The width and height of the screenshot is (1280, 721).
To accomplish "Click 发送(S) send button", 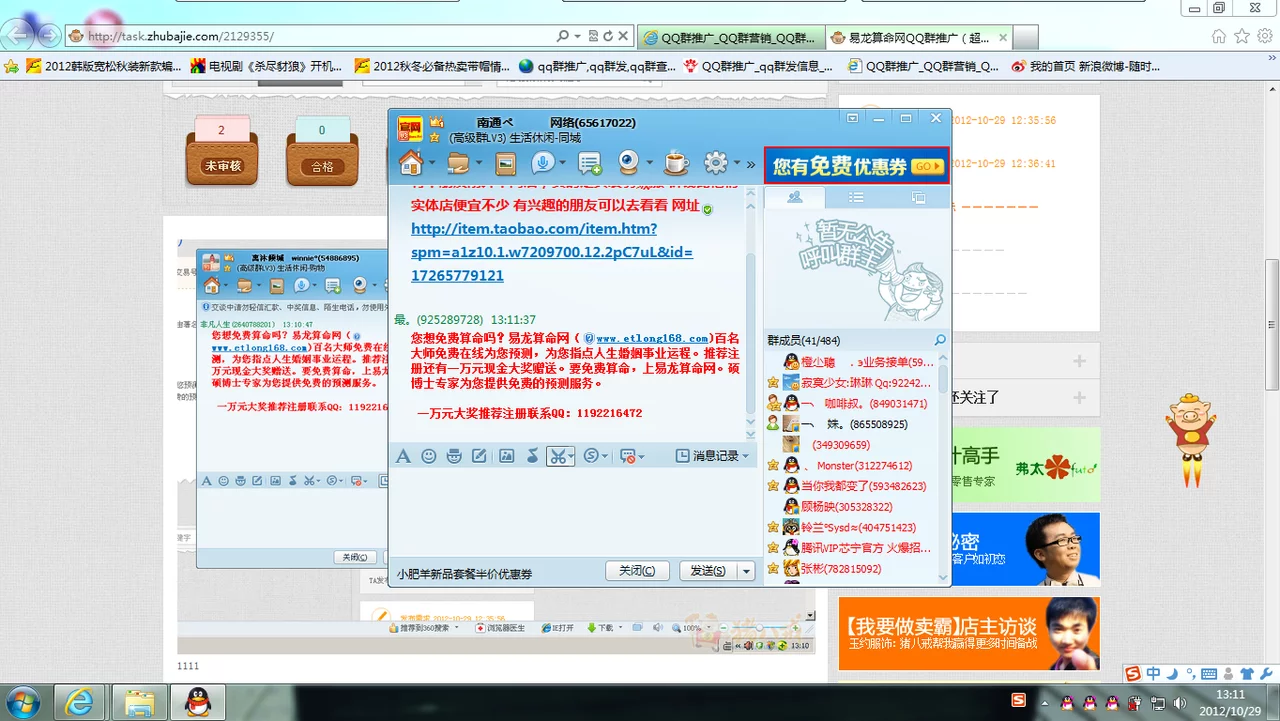I will point(709,571).
